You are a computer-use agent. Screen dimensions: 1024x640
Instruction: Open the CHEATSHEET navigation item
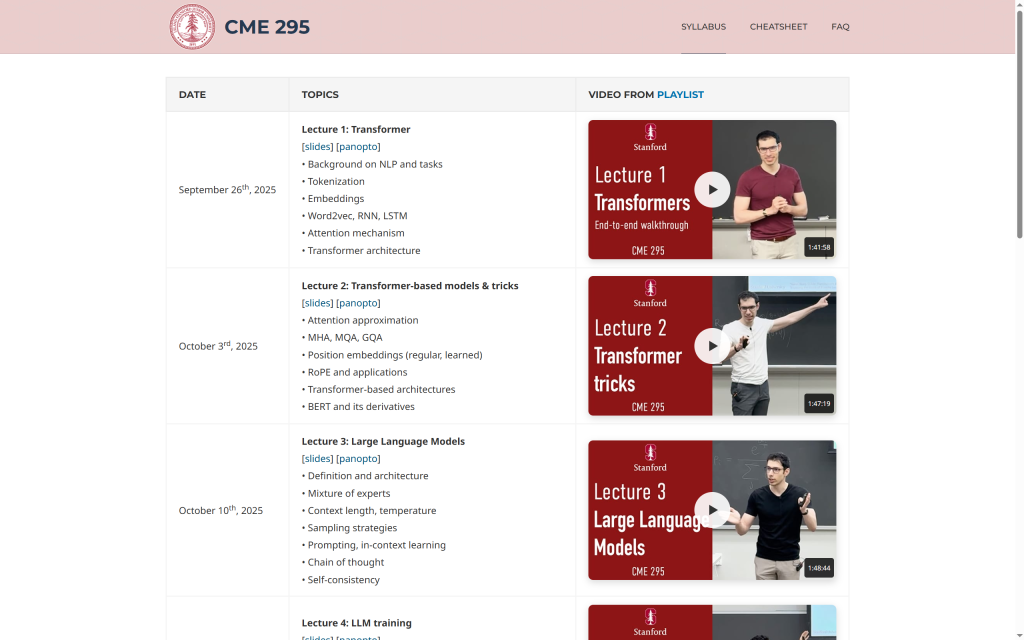pos(778,27)
